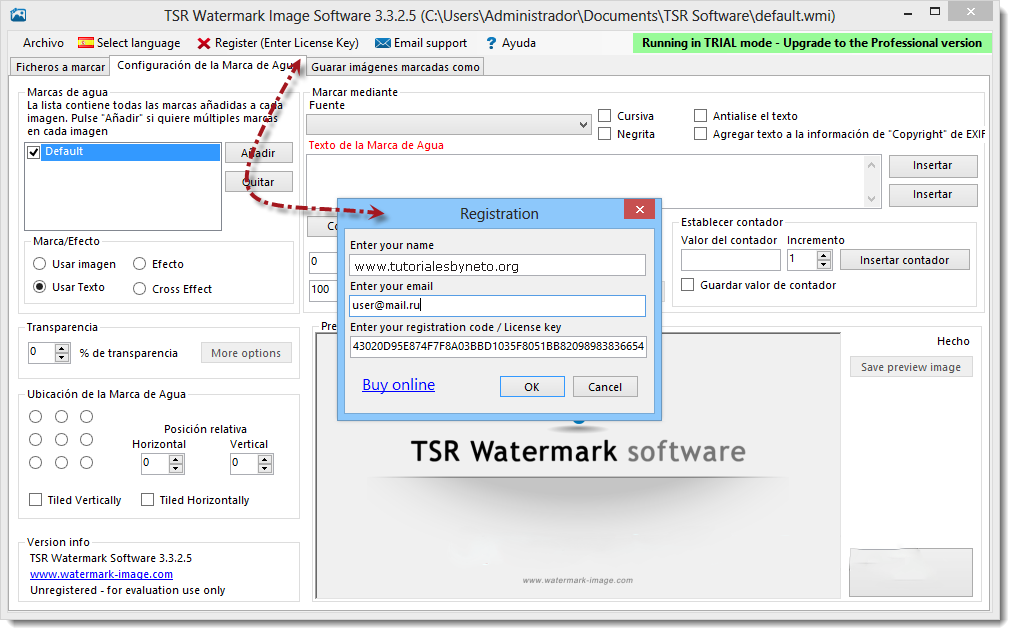This screenshot has height=635, width=1015.
Task: Click the red X Register icon
Action: tap(204, 43)
